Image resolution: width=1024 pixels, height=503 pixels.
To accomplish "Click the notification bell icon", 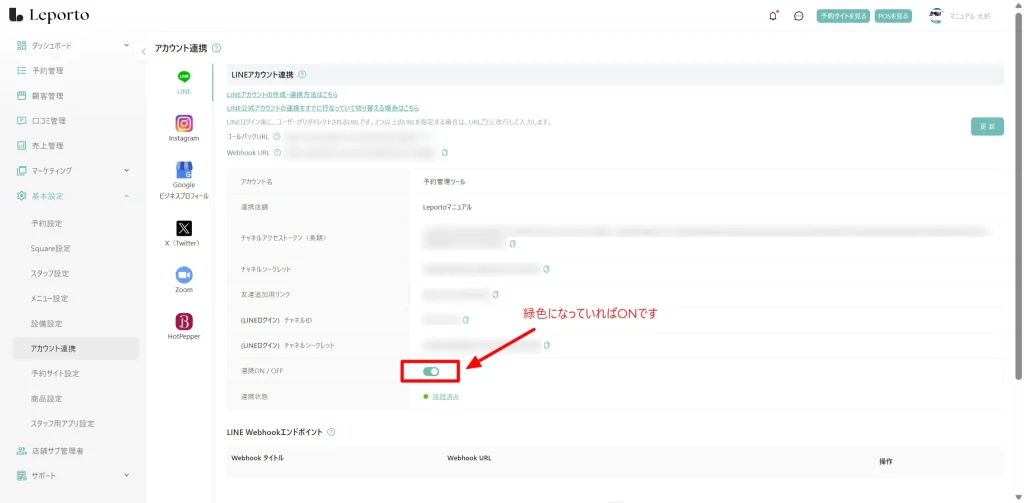I will coord(772,16).
